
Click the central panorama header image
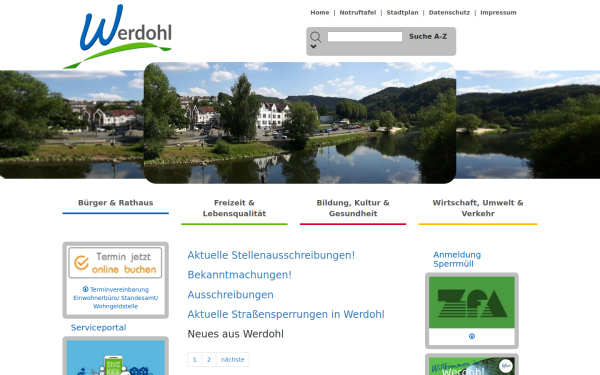(x=300, y=123)
